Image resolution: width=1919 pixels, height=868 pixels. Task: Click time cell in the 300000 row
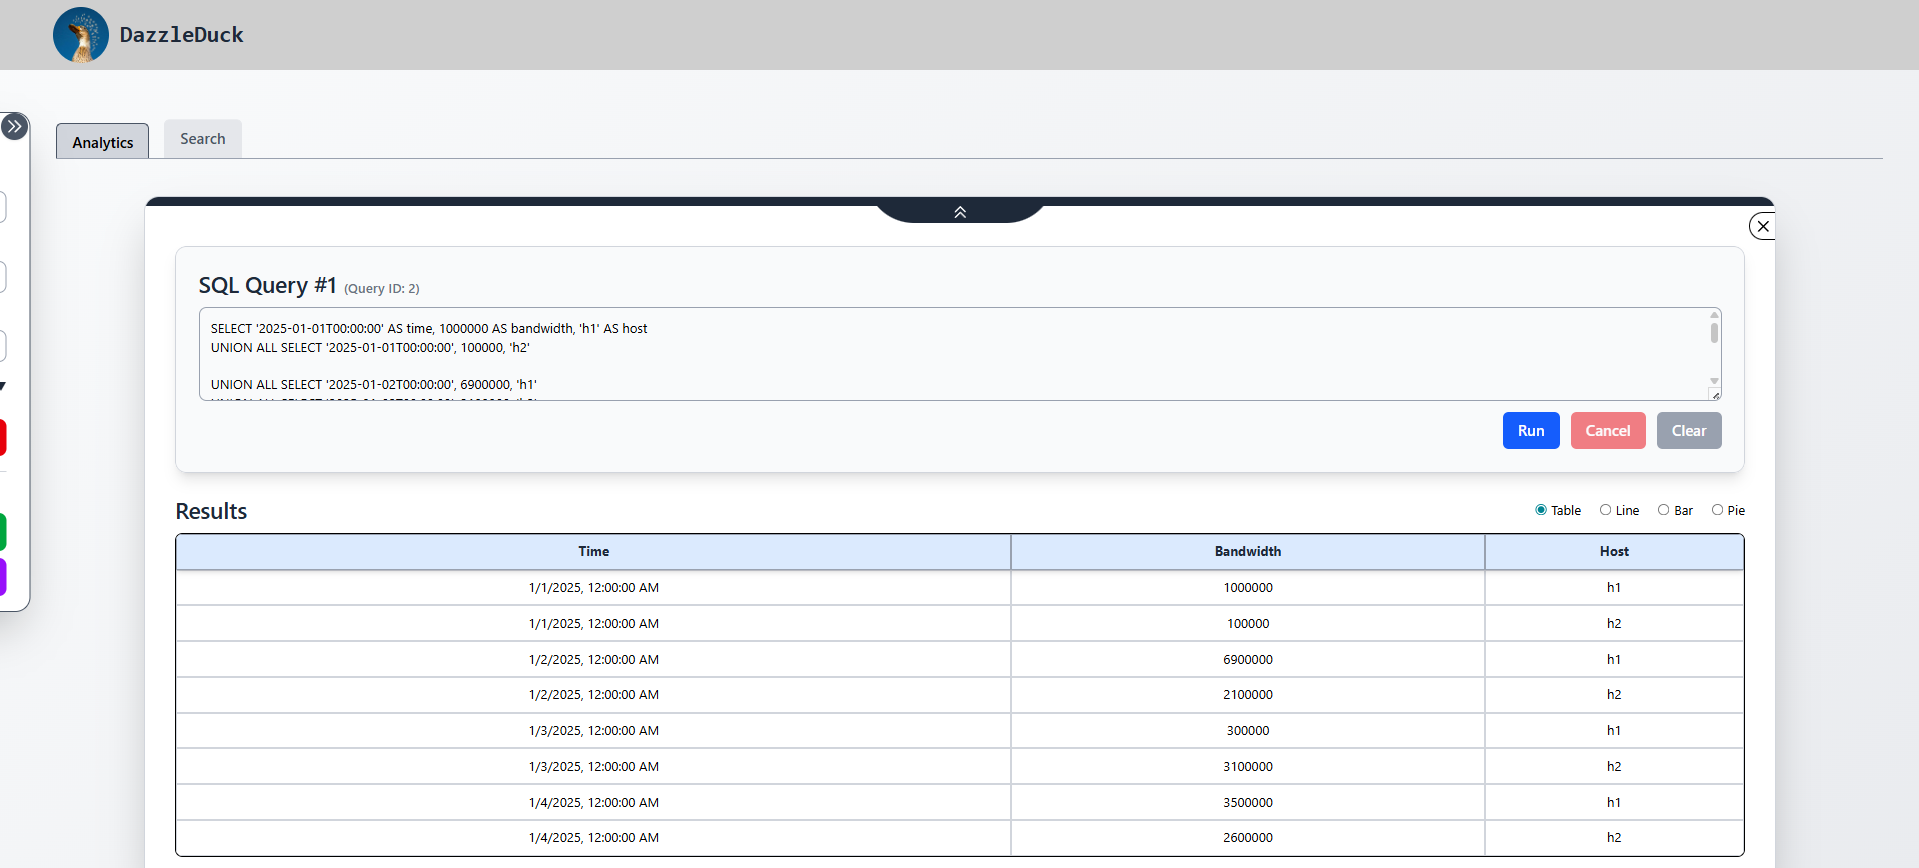coord(593,731)
